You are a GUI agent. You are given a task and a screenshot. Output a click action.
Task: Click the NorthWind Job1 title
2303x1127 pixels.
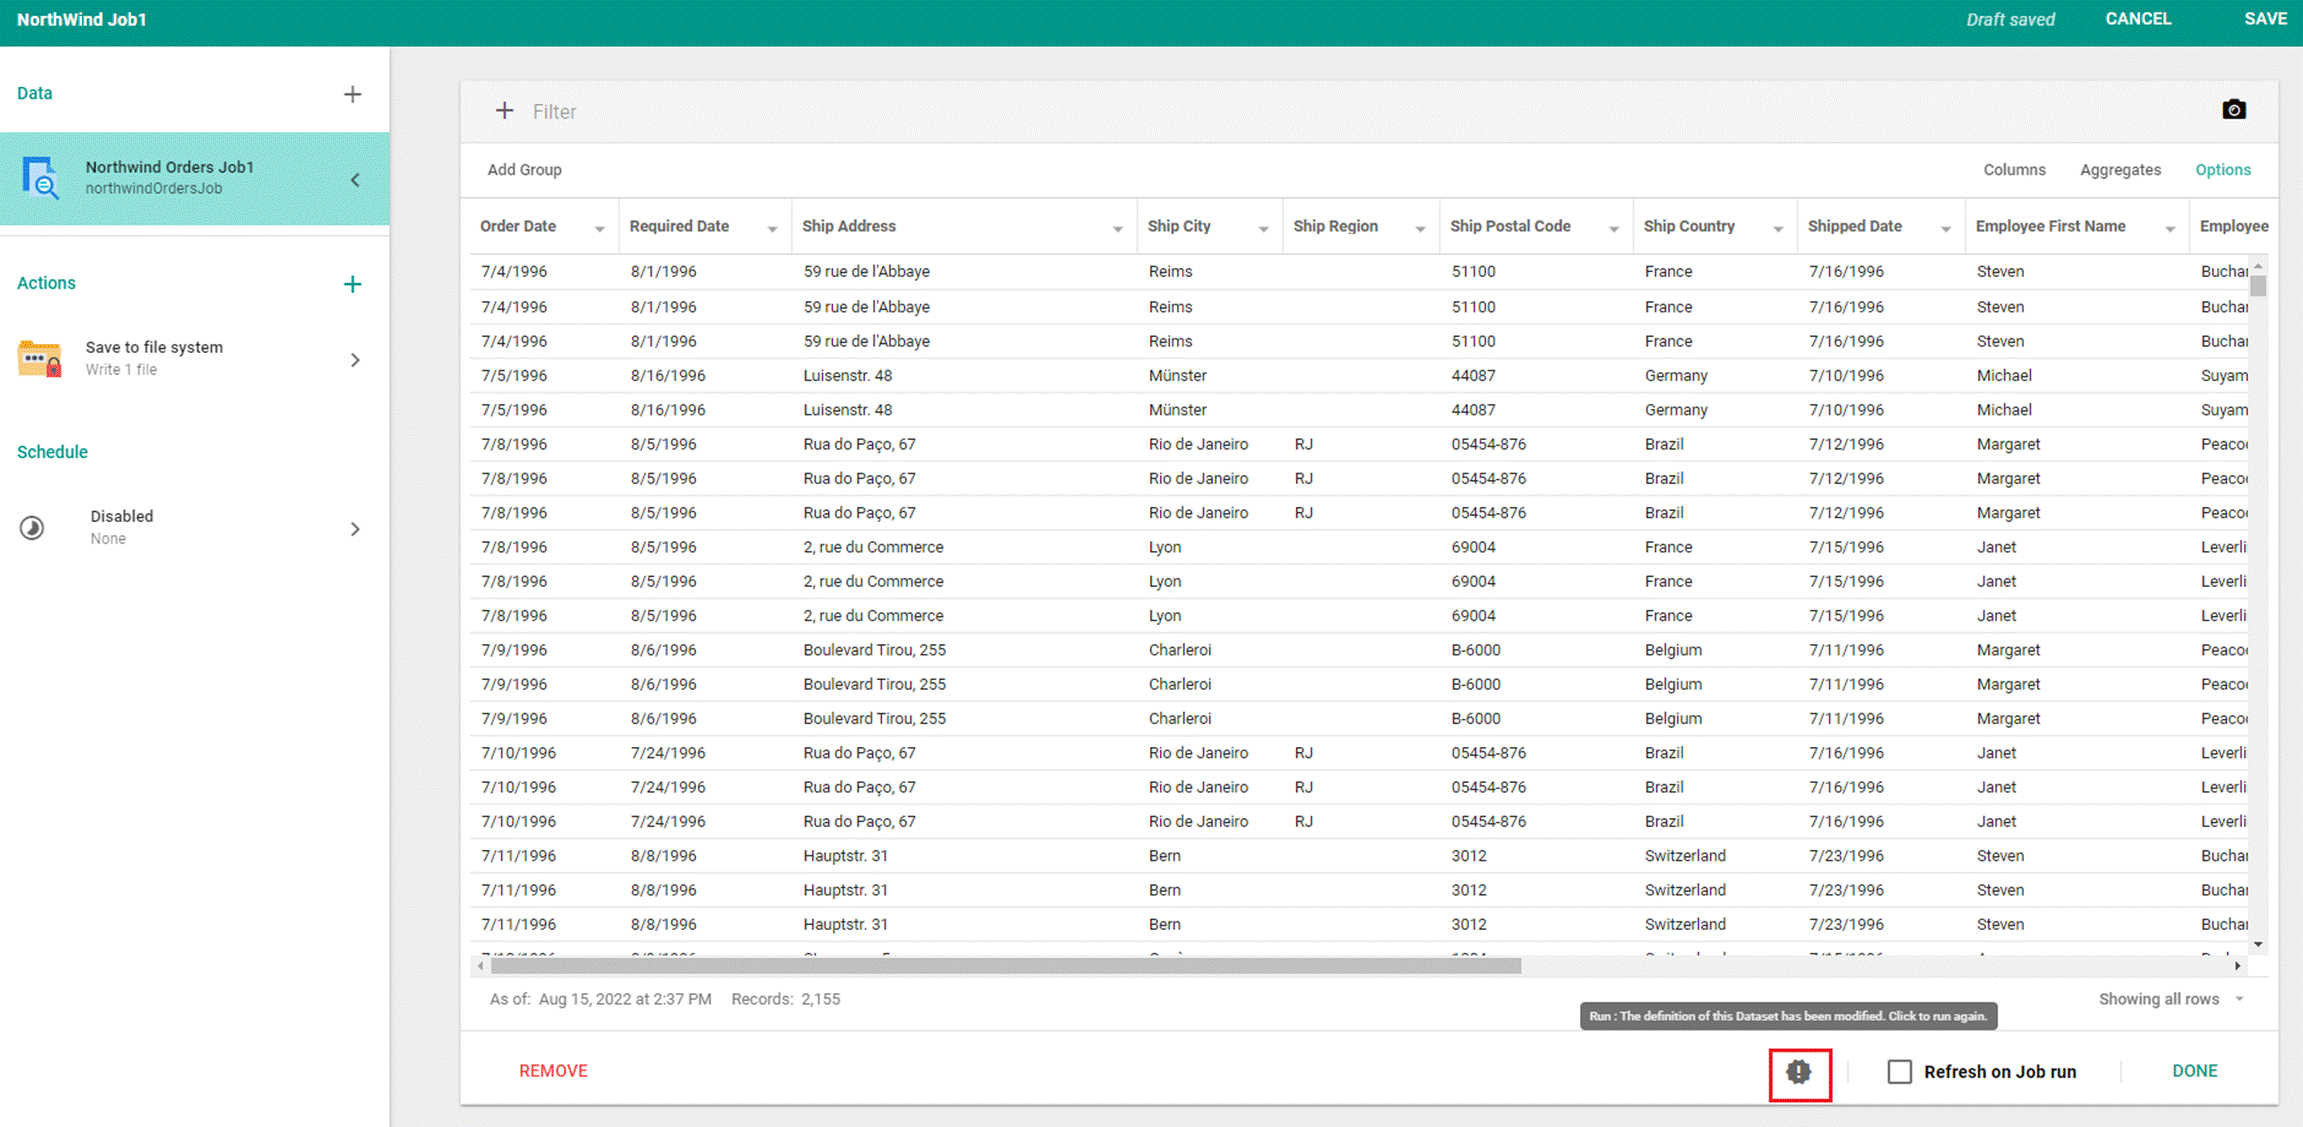[82, 19]
